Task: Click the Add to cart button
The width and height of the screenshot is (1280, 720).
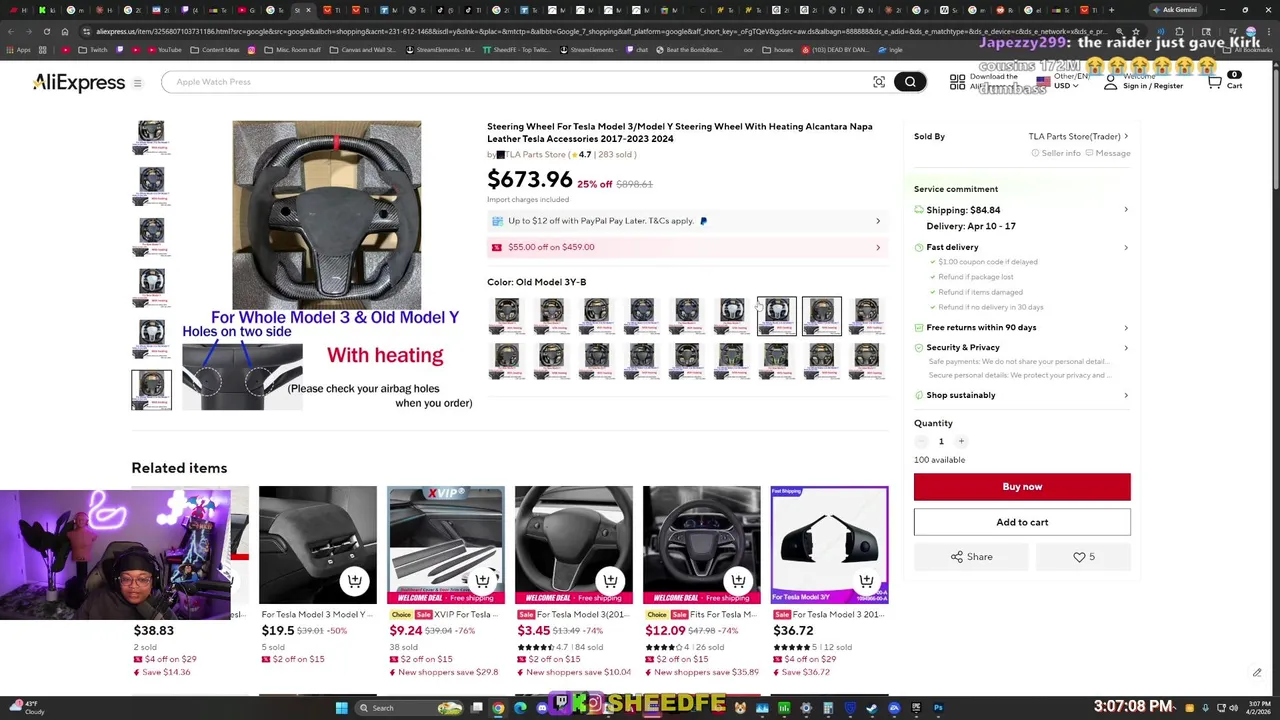Action: coord(1022,522)
